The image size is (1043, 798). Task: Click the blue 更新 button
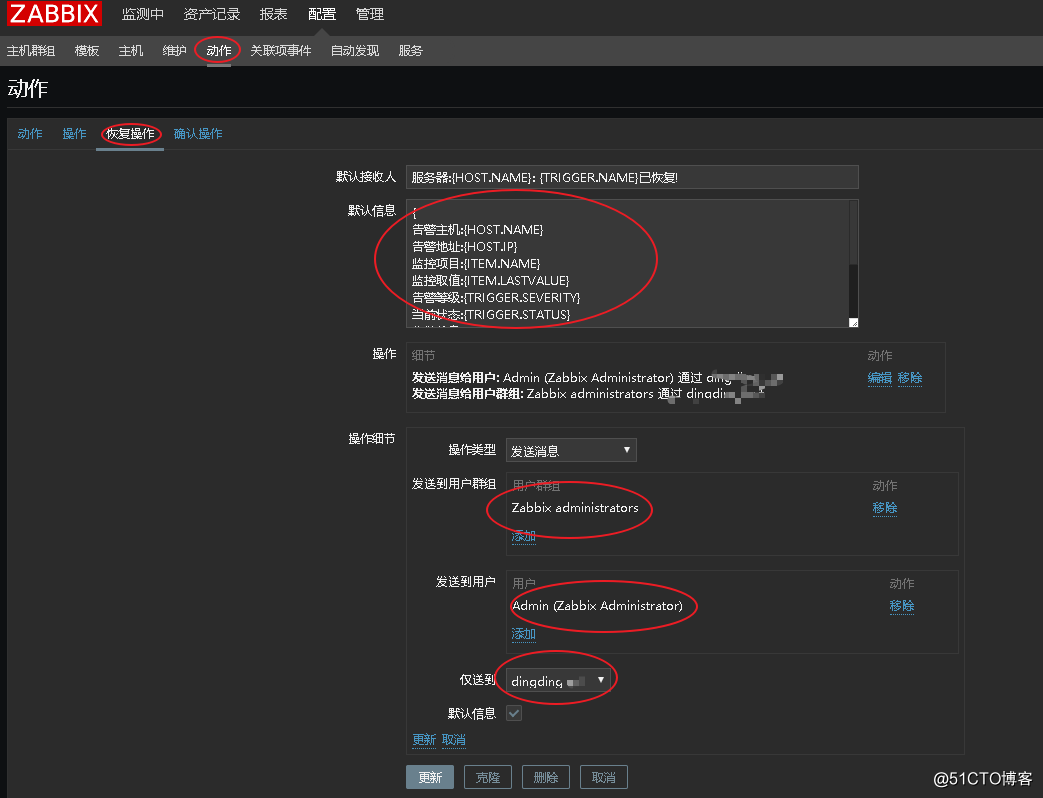430,777
